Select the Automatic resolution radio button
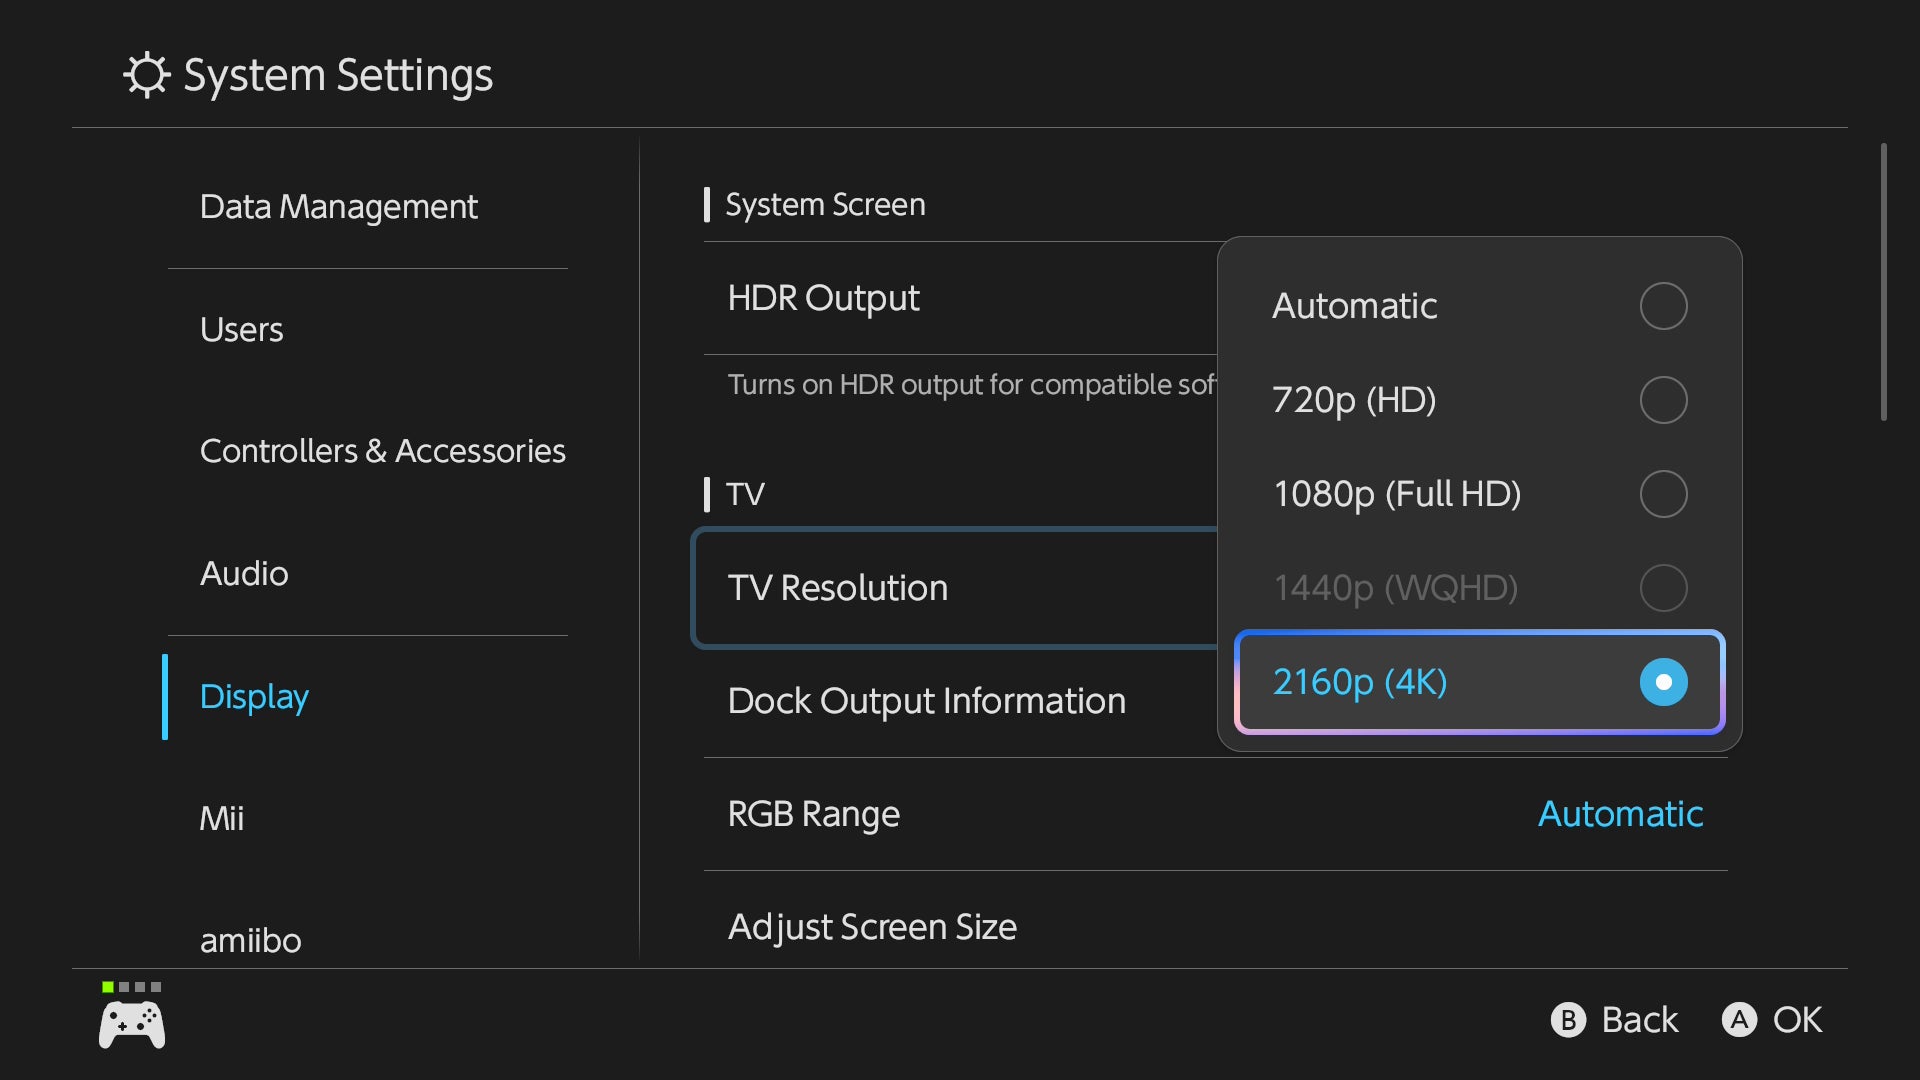Screen dimensions: 1920x1080 pos(1663,306)
